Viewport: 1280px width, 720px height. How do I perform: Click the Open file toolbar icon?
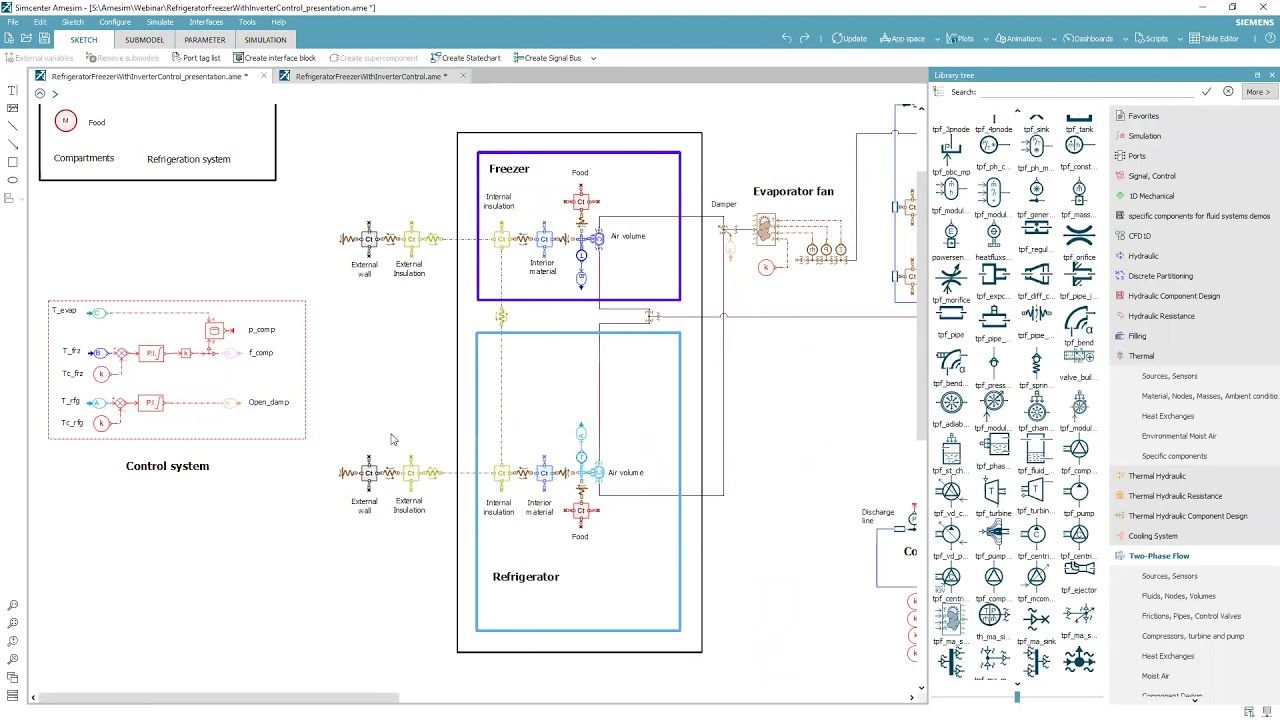(26, 39)
